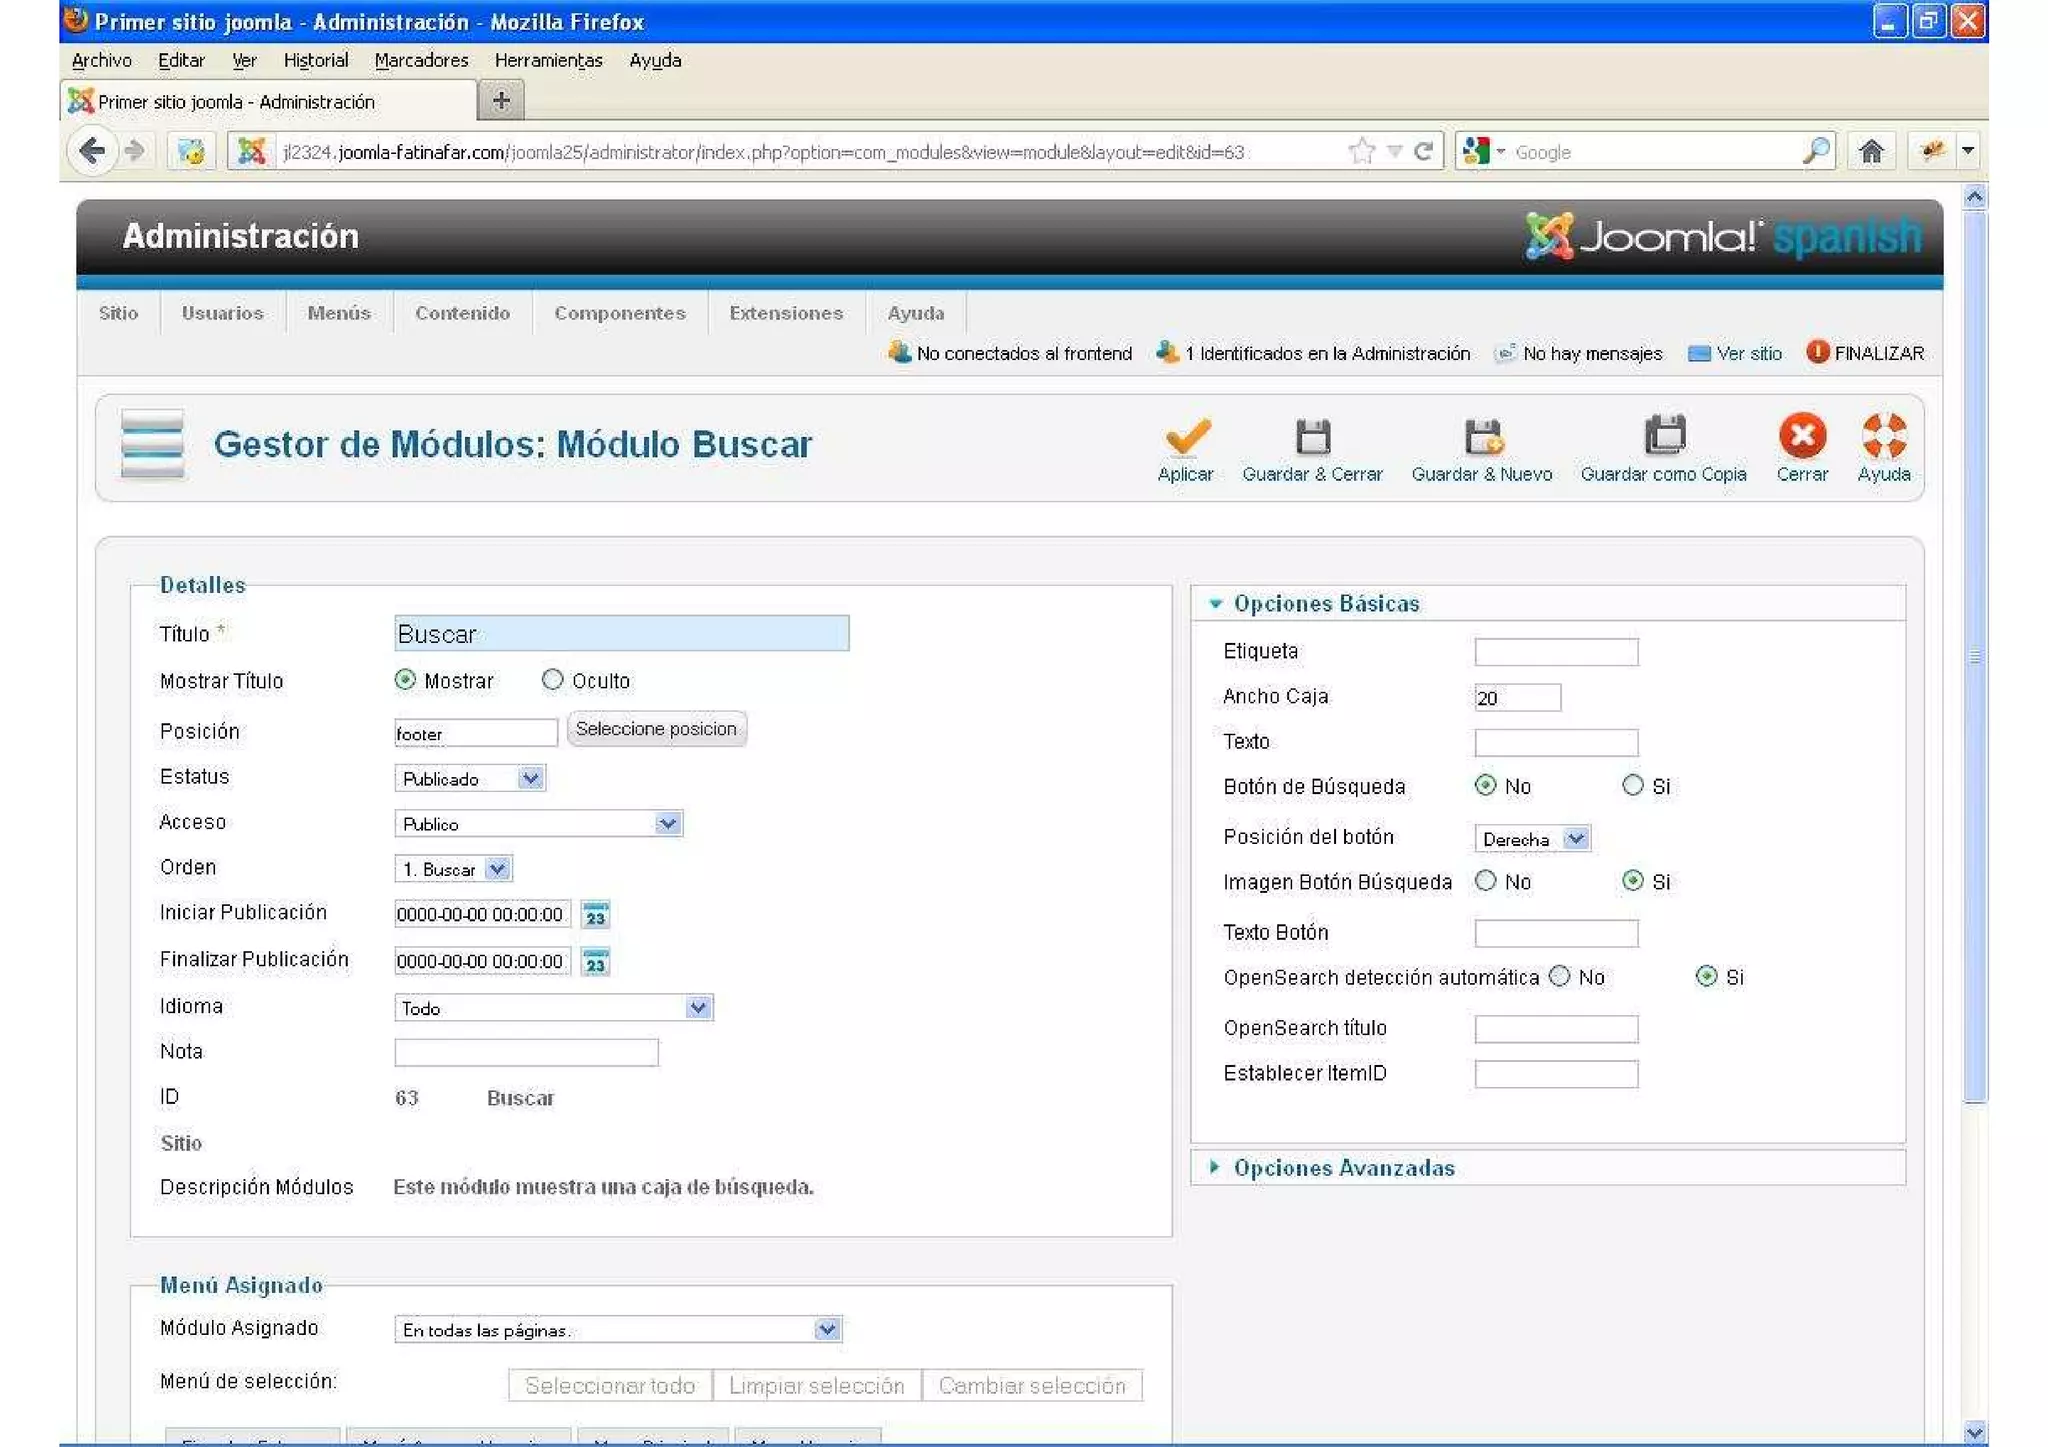Click the Ver sitio link
Viewport: 2048px width, 1447px height.
click(1748, 353)
